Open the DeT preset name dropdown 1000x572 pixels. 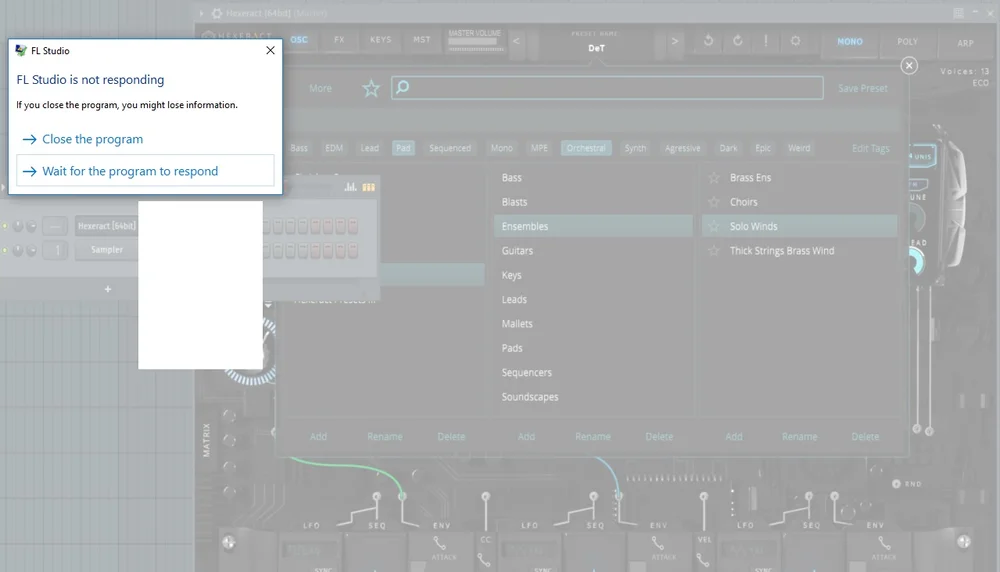click(x=596, y=48)
